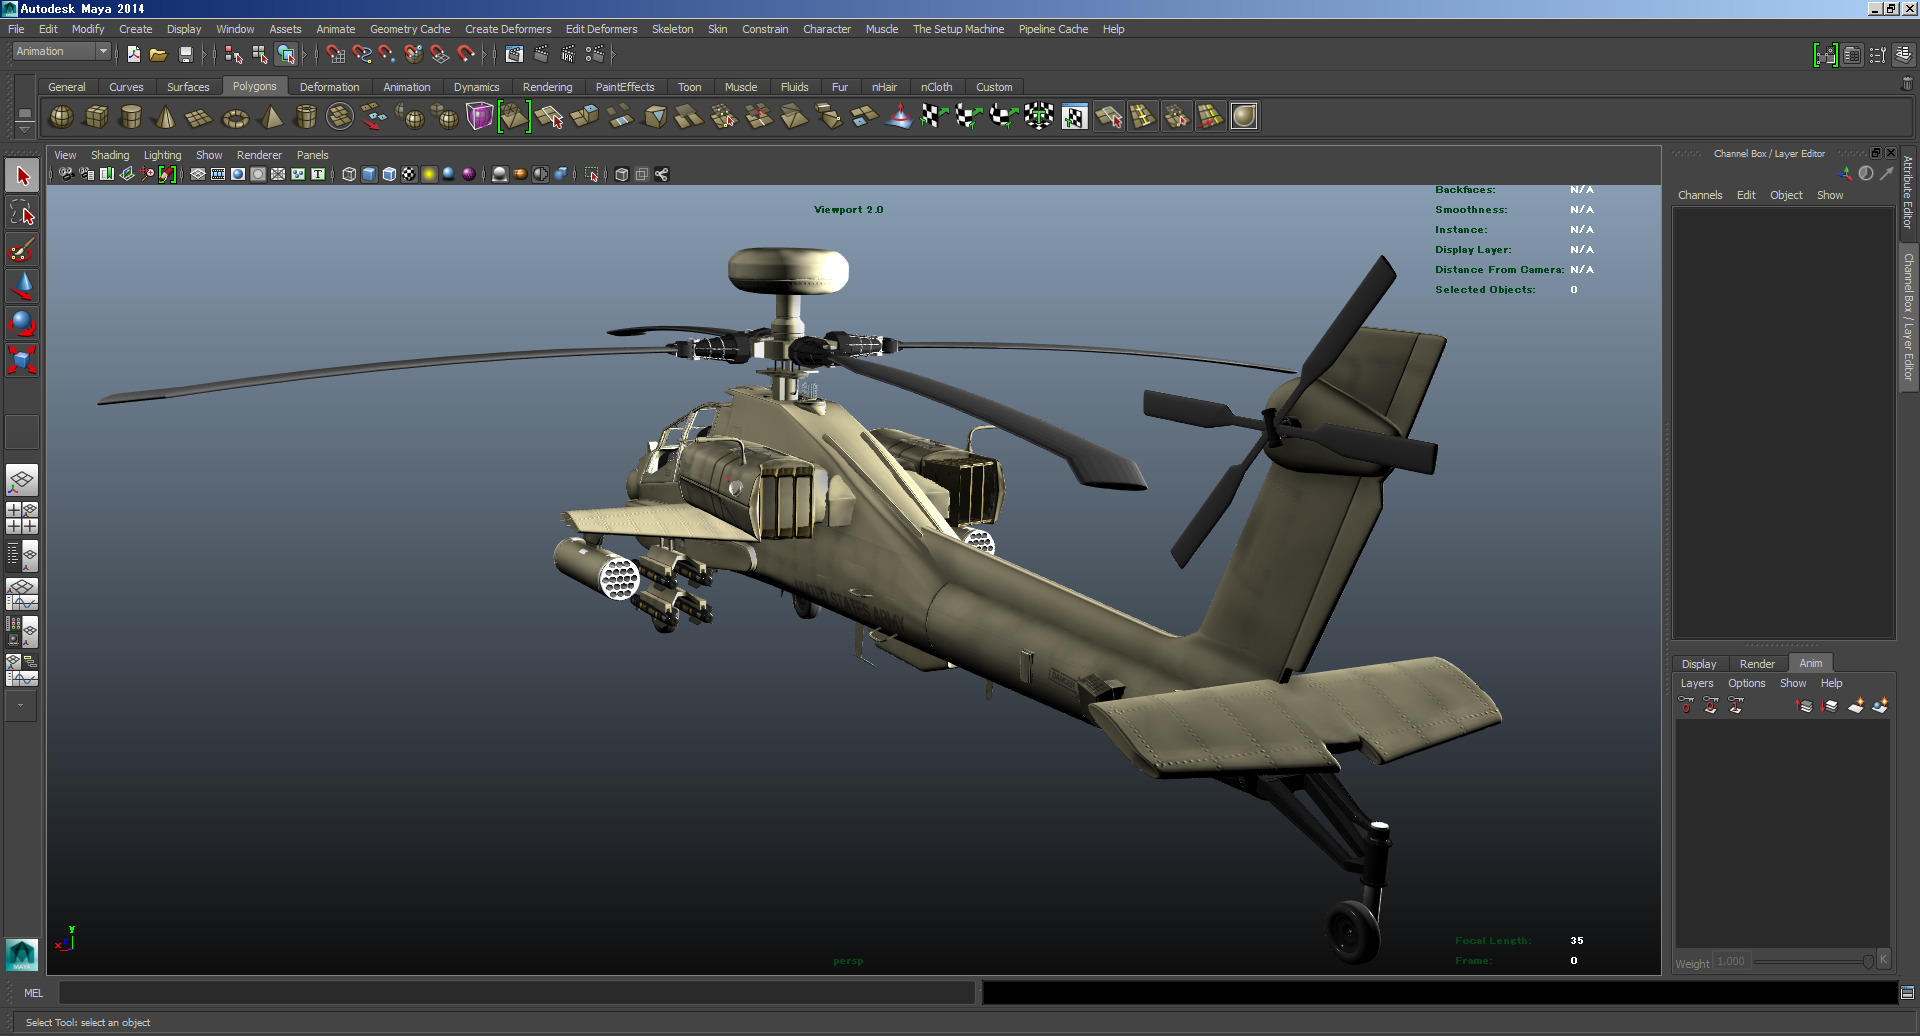Image resolution: width=1920 pixels, height=1036 pixels.
Task: Click zero key layer icon
Action: tap(1686, 706)
